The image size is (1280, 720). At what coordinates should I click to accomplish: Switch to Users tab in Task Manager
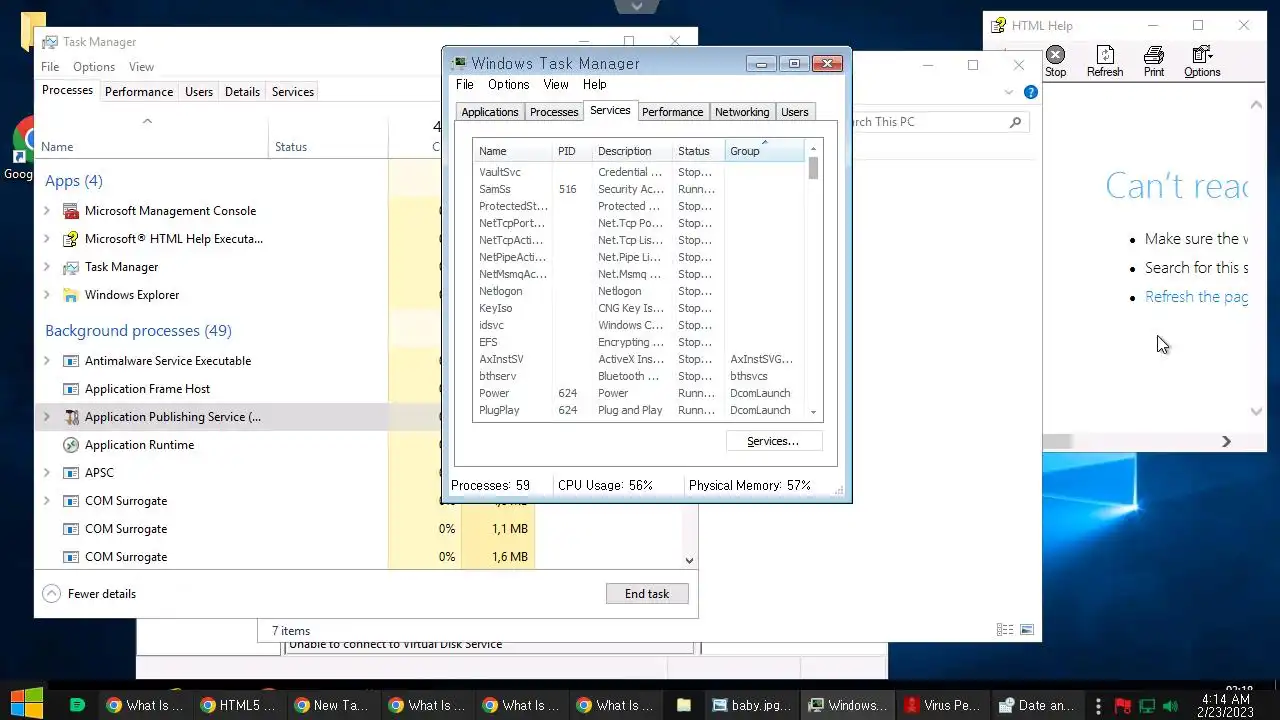pyautogui.click(x=199, y=92)
